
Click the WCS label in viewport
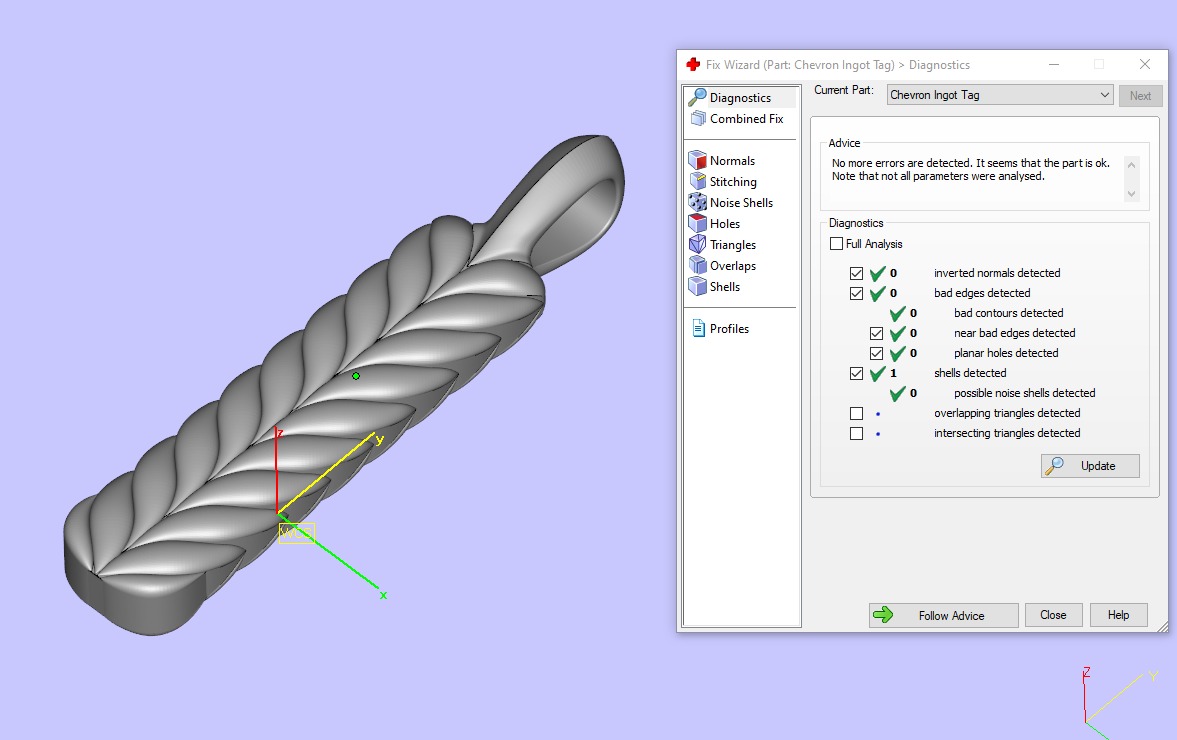click(297, 533)
